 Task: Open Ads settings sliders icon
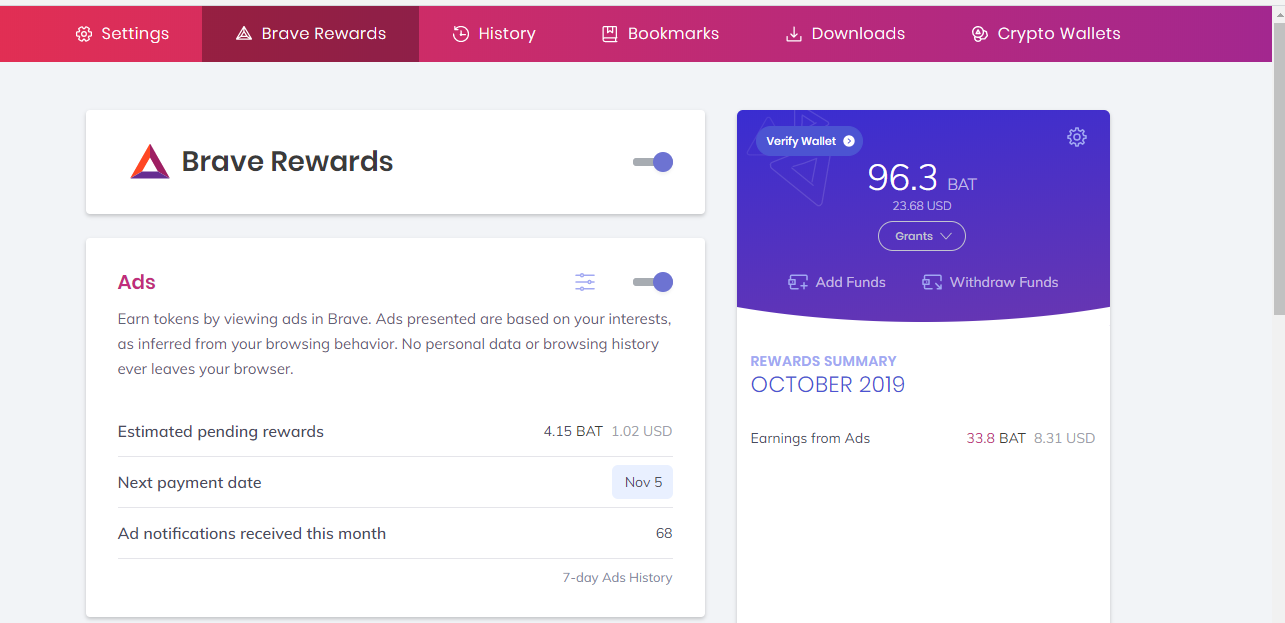[x=585, y=282]
